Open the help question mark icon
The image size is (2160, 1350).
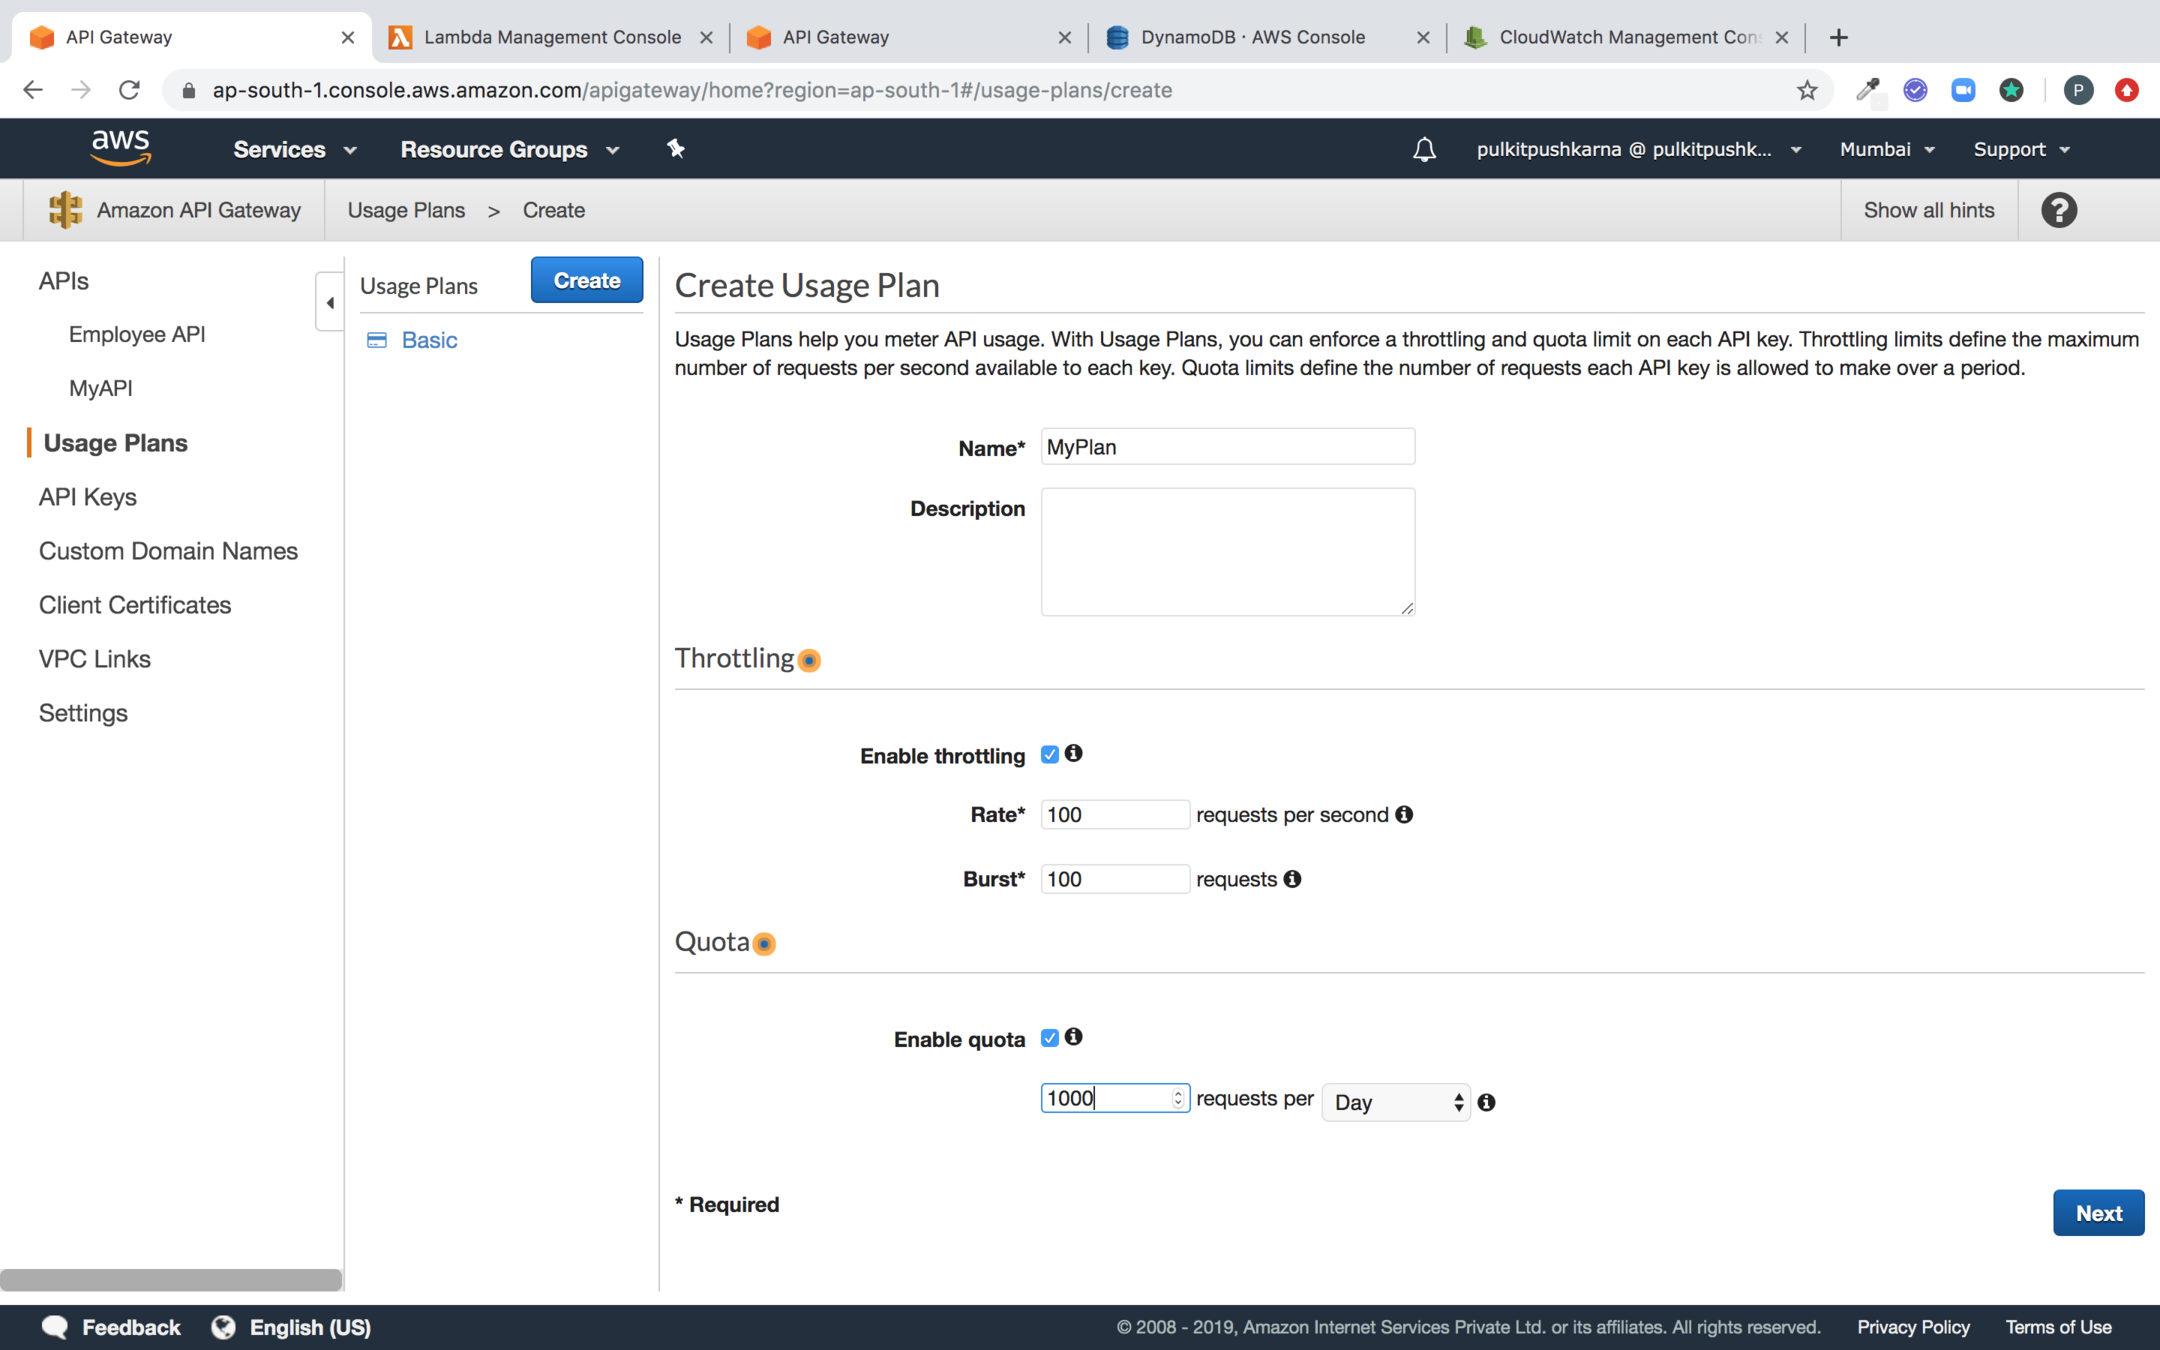pos(2059,210)
